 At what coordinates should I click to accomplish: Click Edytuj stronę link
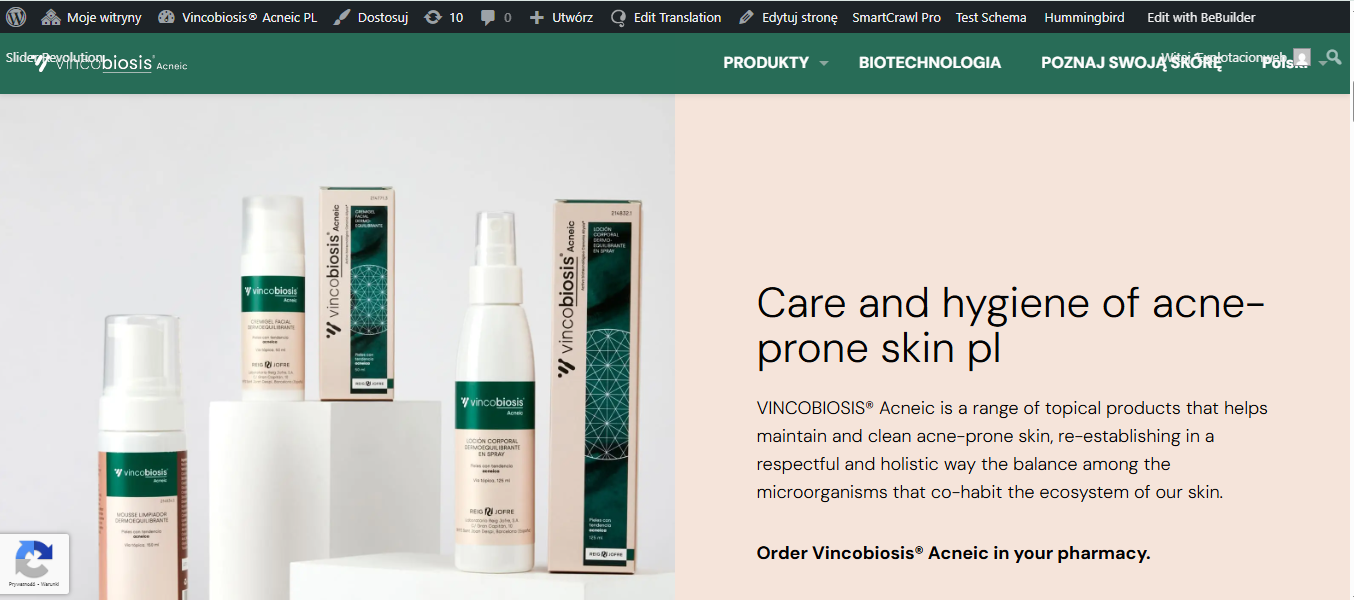click(788, 17)
